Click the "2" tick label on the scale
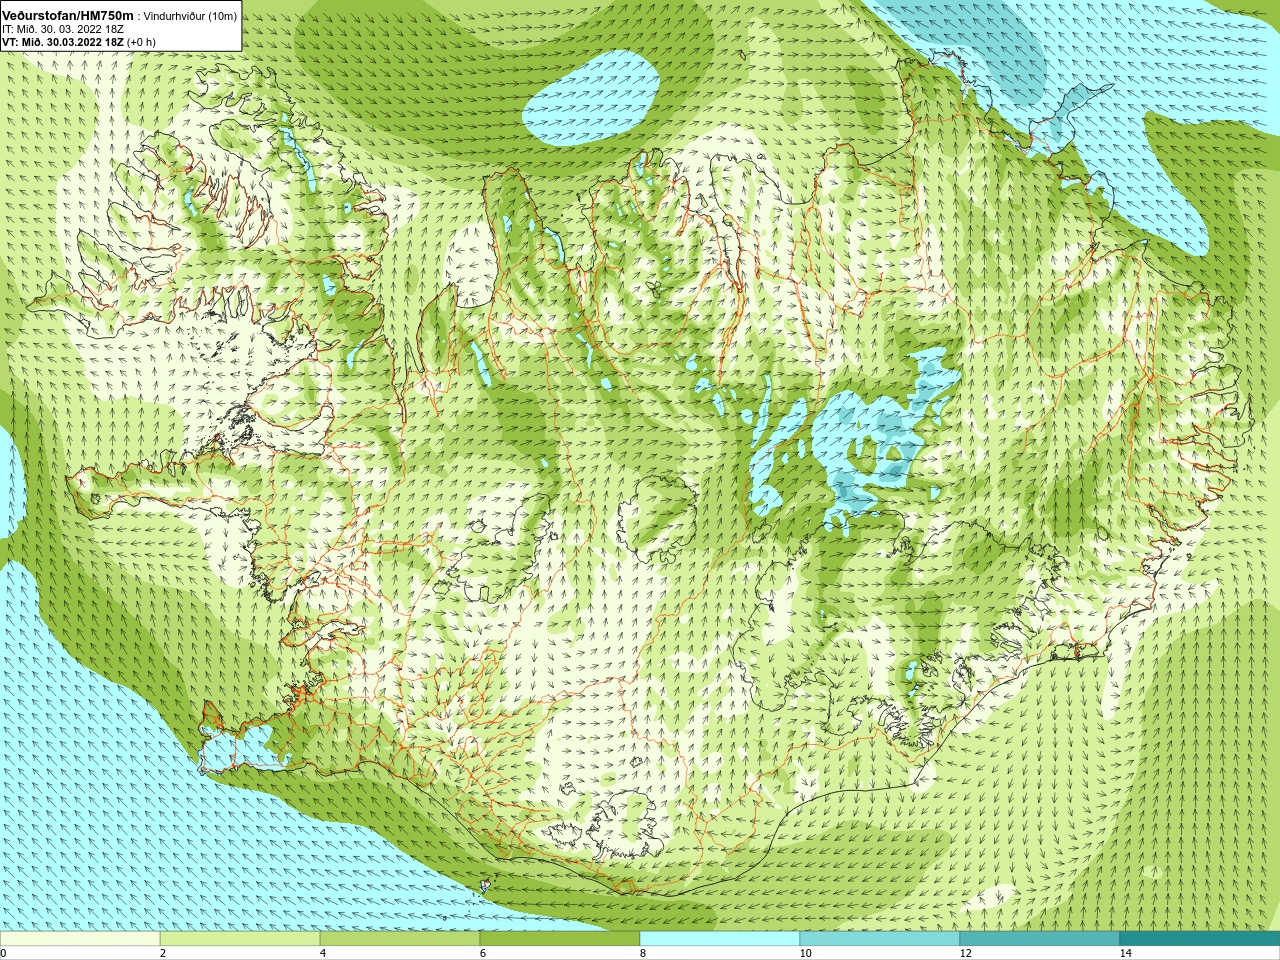The image size is (1280, 960). [x=163, y=953]
